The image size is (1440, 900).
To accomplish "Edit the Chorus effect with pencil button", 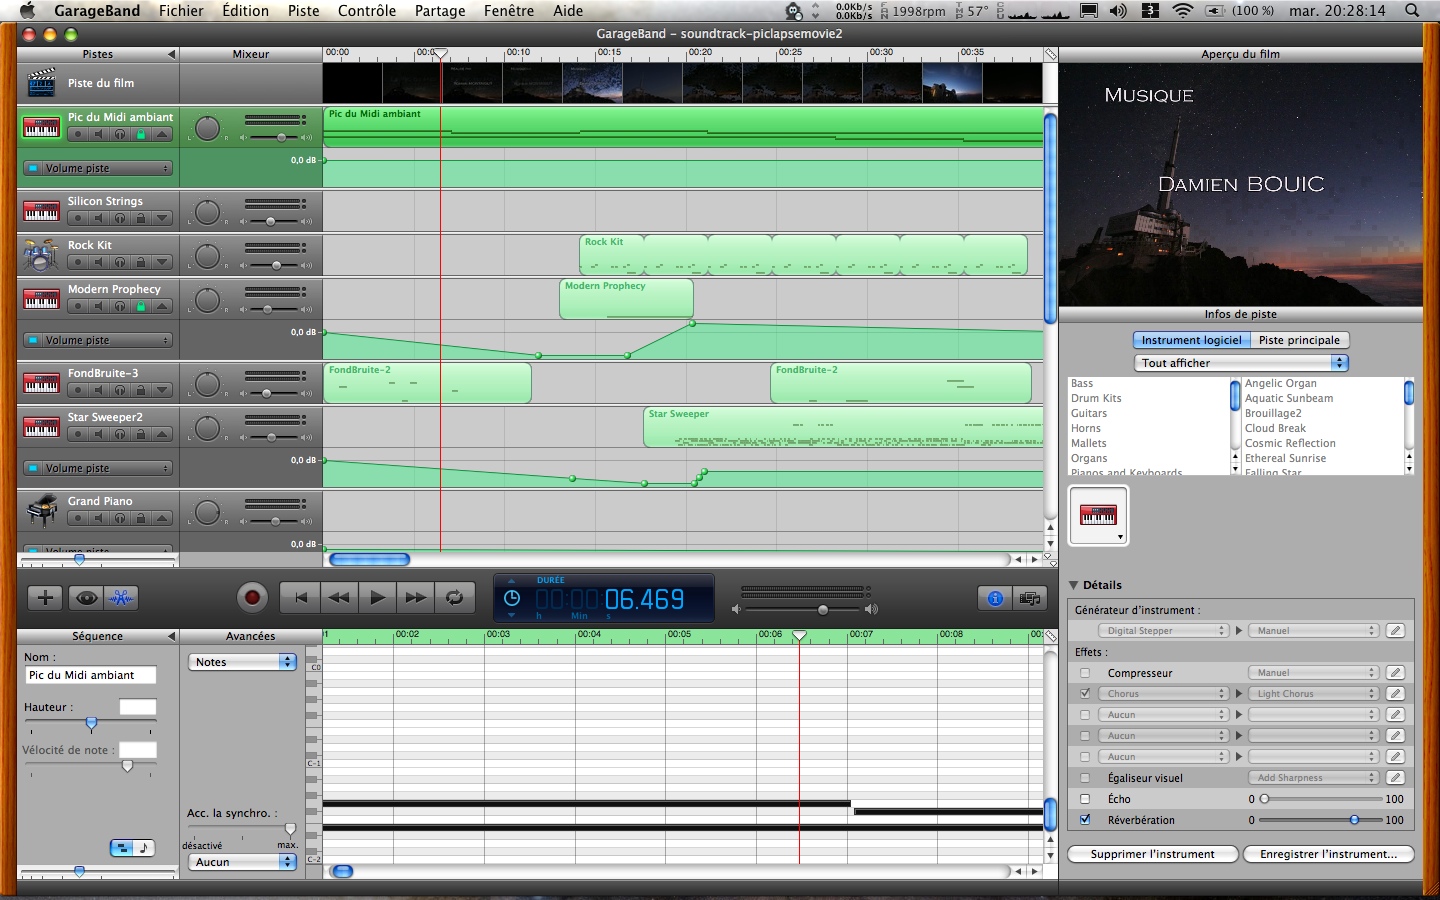I will pos(1395,694).
